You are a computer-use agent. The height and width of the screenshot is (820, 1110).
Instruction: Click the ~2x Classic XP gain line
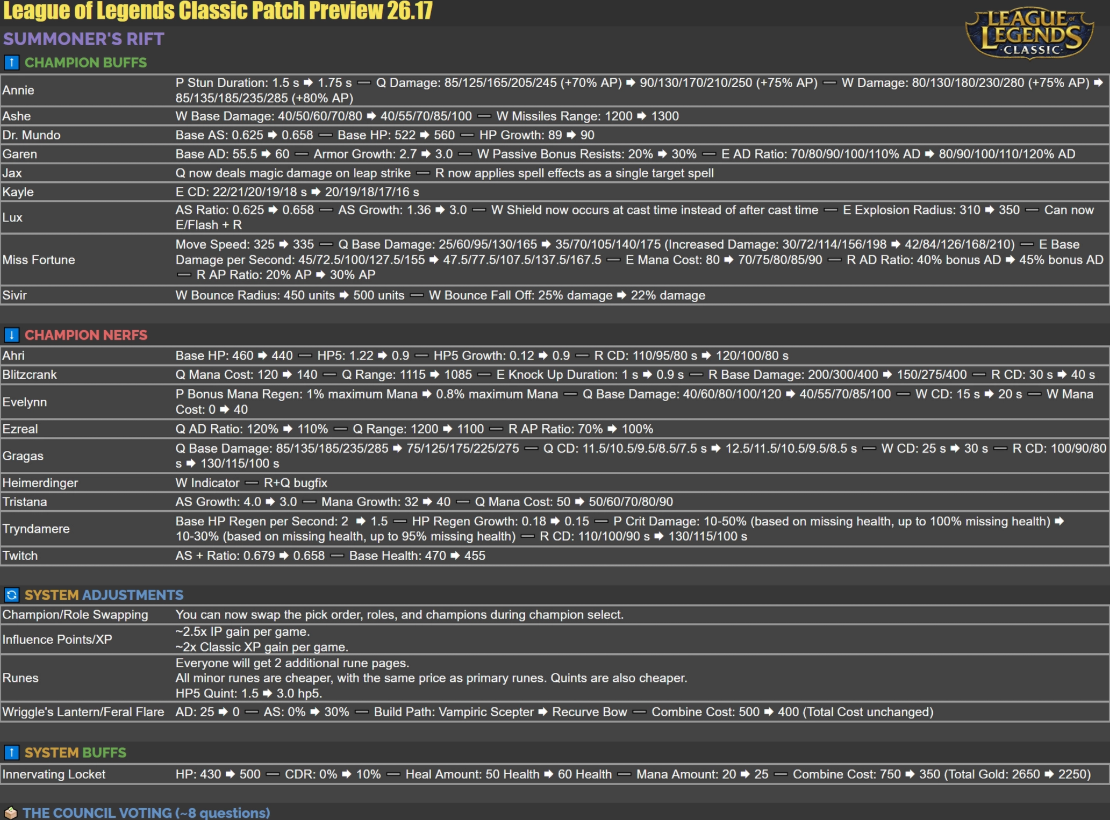click(261, 647)
